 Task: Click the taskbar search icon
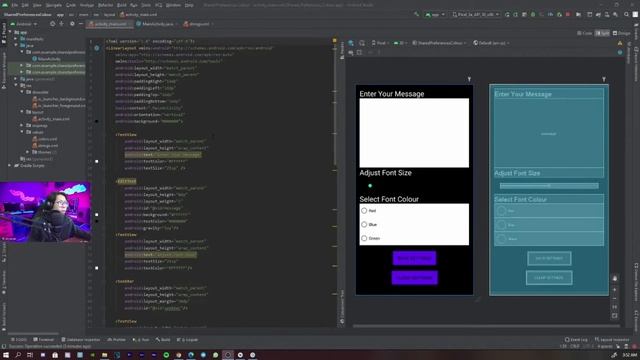18,355
